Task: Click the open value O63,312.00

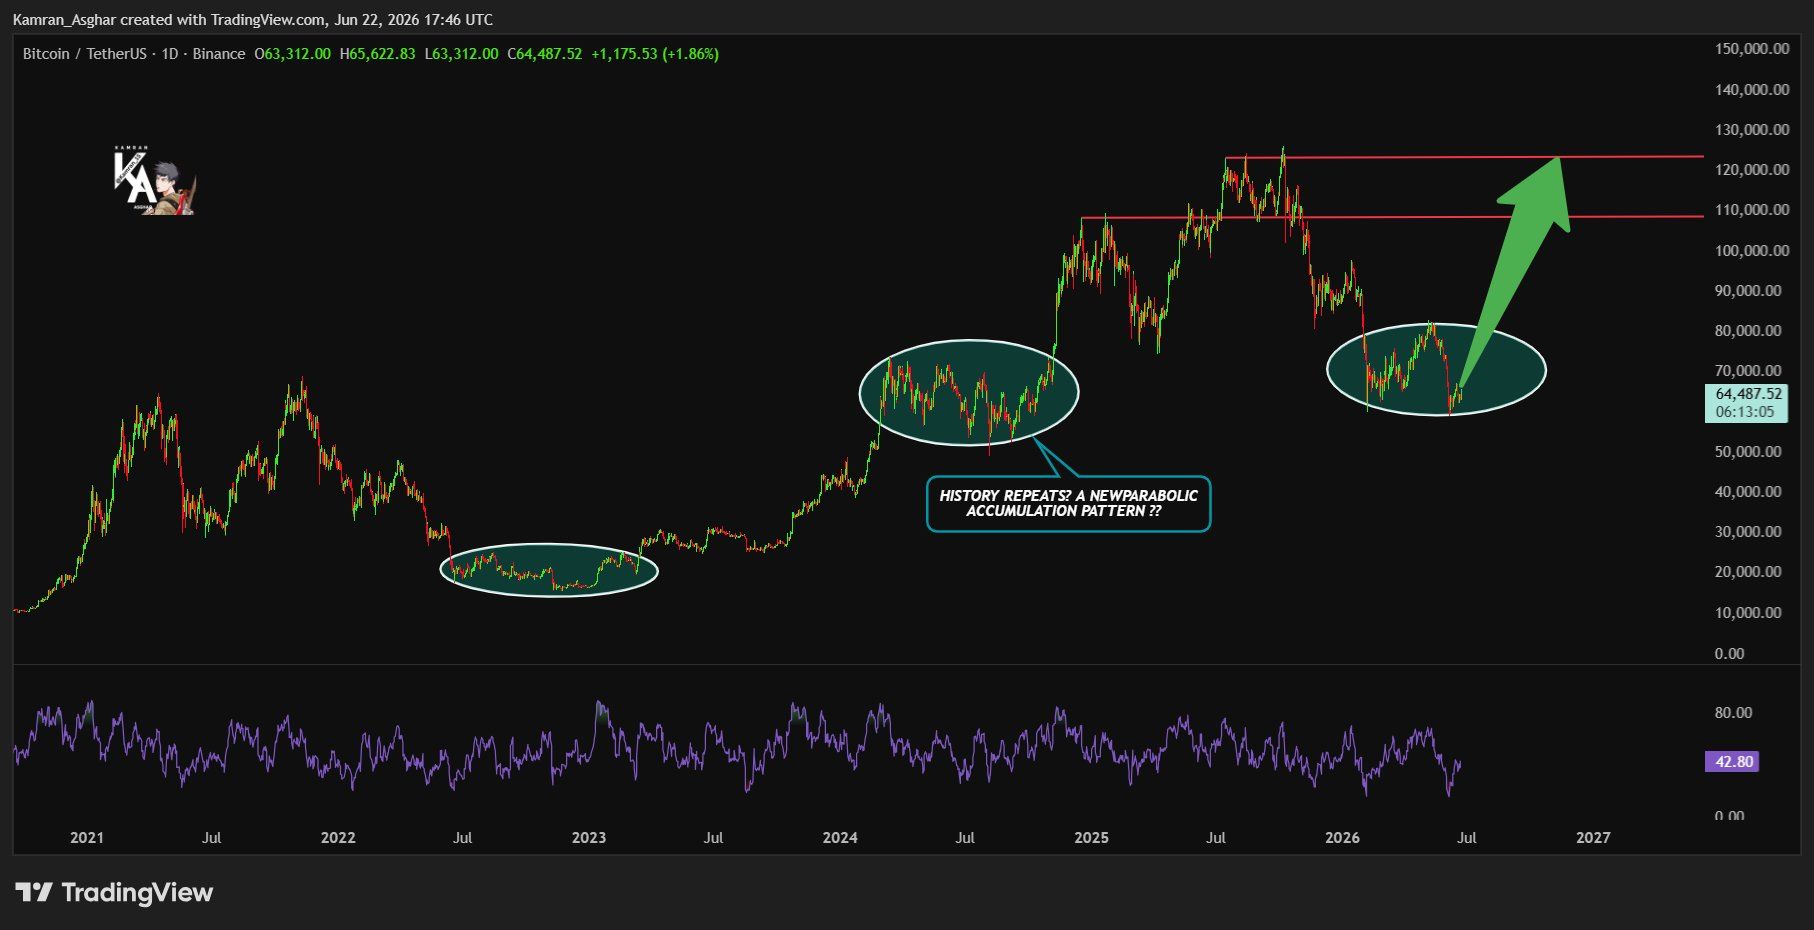Action: [x=292, y=54]
